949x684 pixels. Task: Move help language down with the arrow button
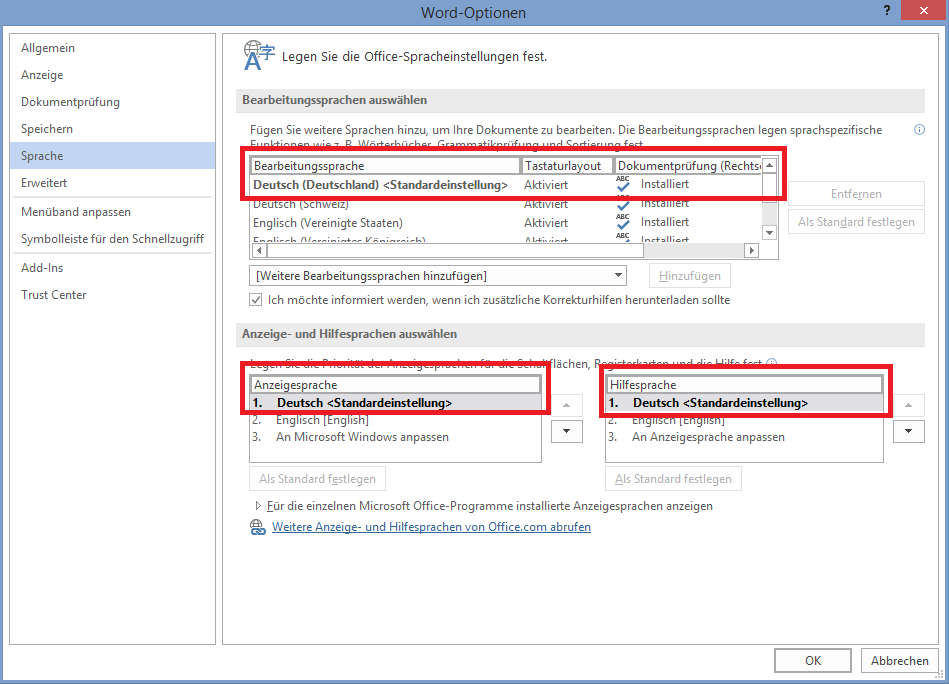908,431
